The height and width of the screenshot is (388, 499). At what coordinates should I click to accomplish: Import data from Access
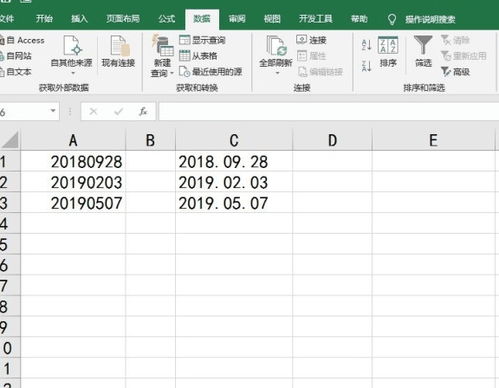[22, 40]
